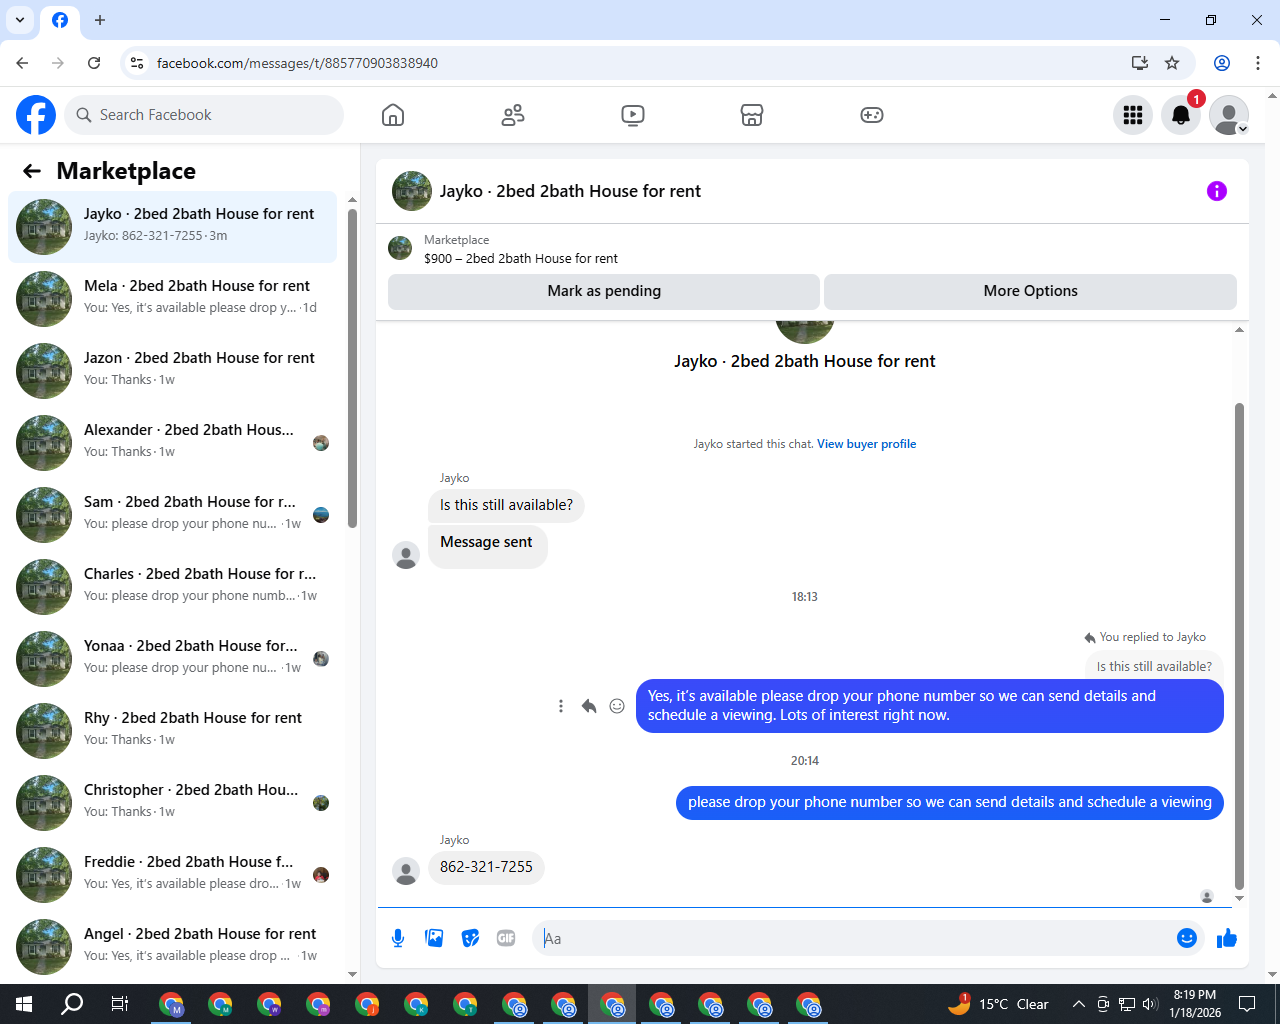Open Chrome's three-dot menu
The height and width of the screenshot is (1024, 1280).
(x=1258, y=63)
